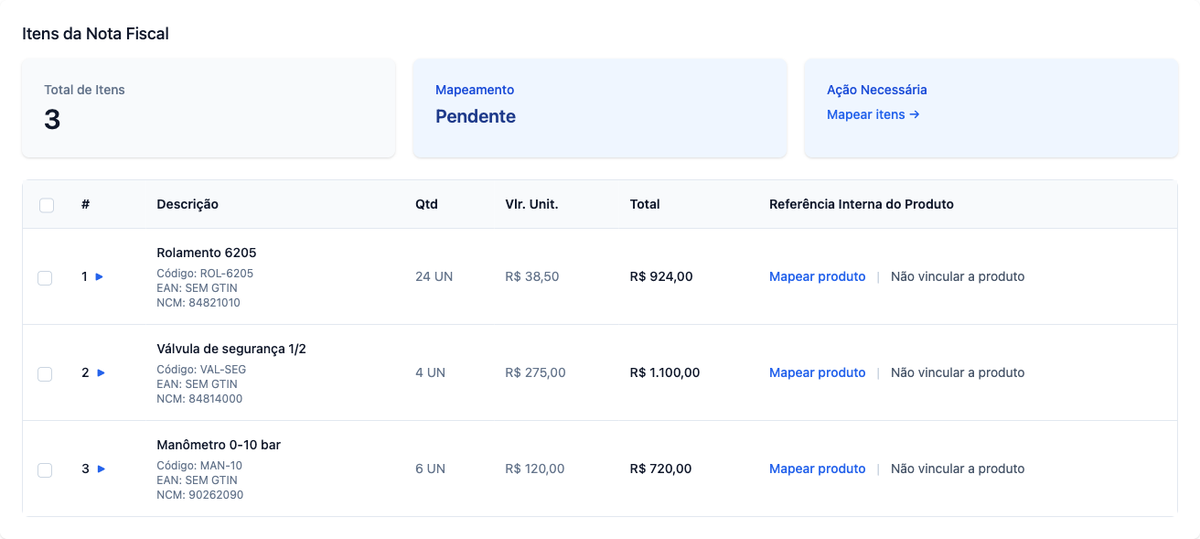Click Referência Interna do Produto column header

tap(861, 204)
